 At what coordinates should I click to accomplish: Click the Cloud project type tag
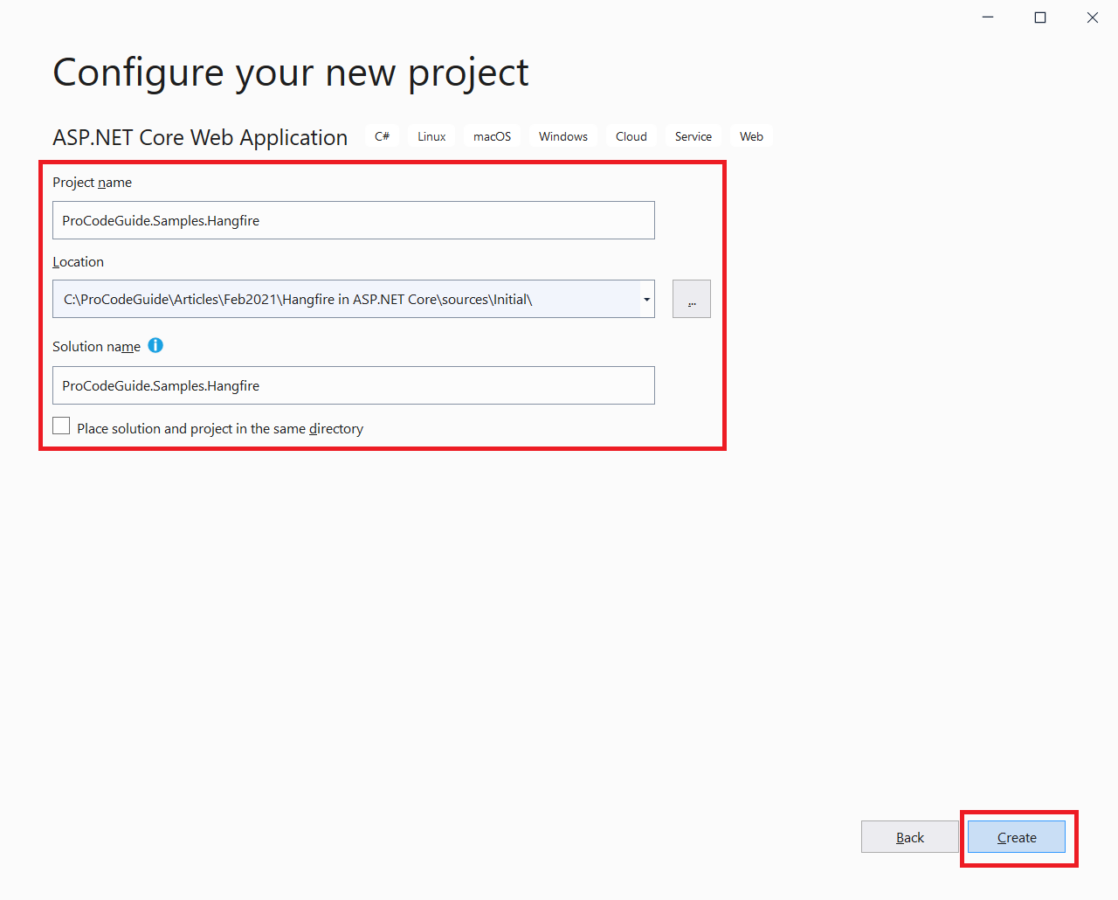(x=631, y=137)
